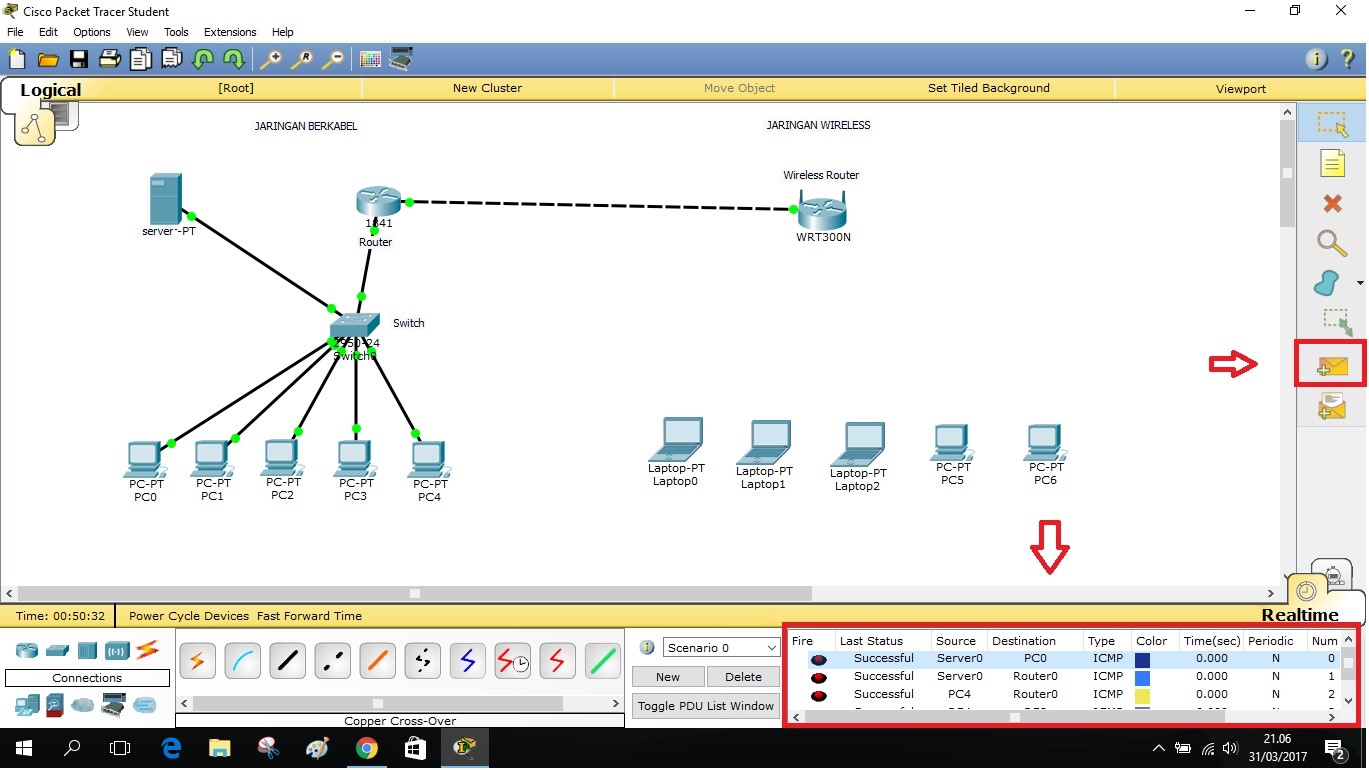Viewport: 1369px width, 770px height.
Task: Click the Viewport button
Action: click(x=1241, y=88)
